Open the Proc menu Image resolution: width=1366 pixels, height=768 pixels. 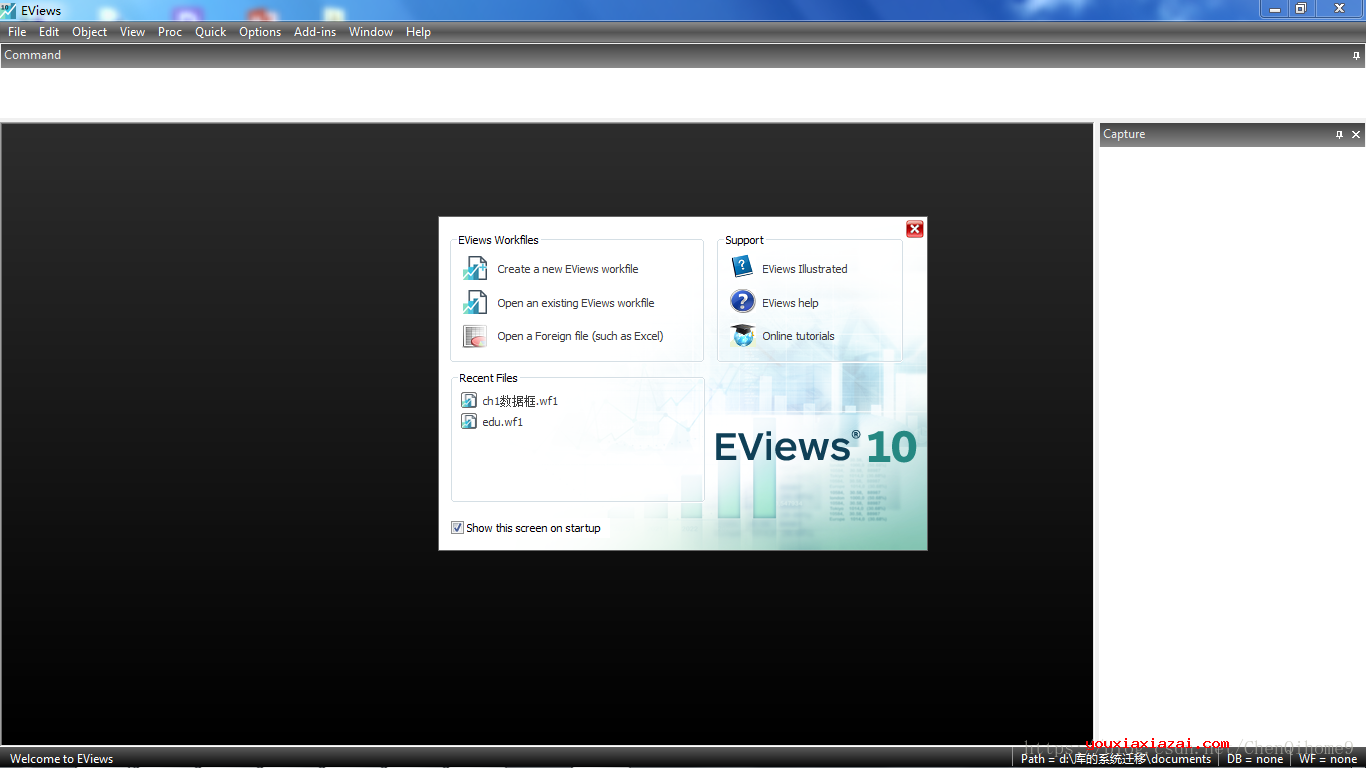(170, 32)
